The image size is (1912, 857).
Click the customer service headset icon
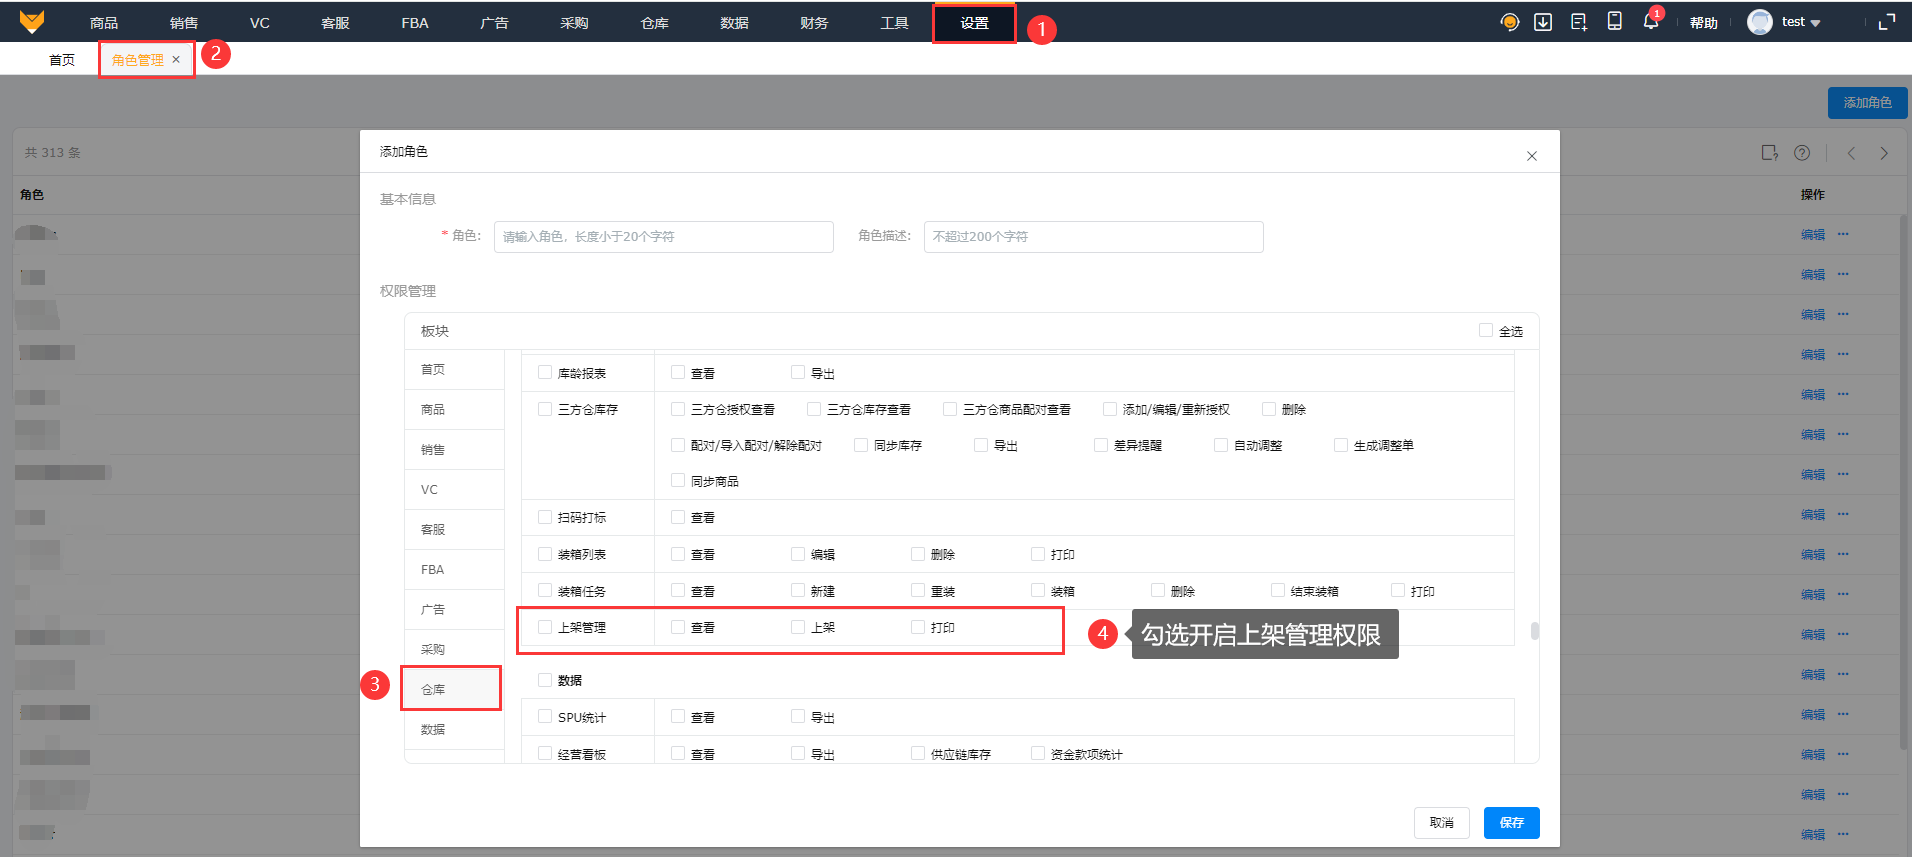(1510, 22)
